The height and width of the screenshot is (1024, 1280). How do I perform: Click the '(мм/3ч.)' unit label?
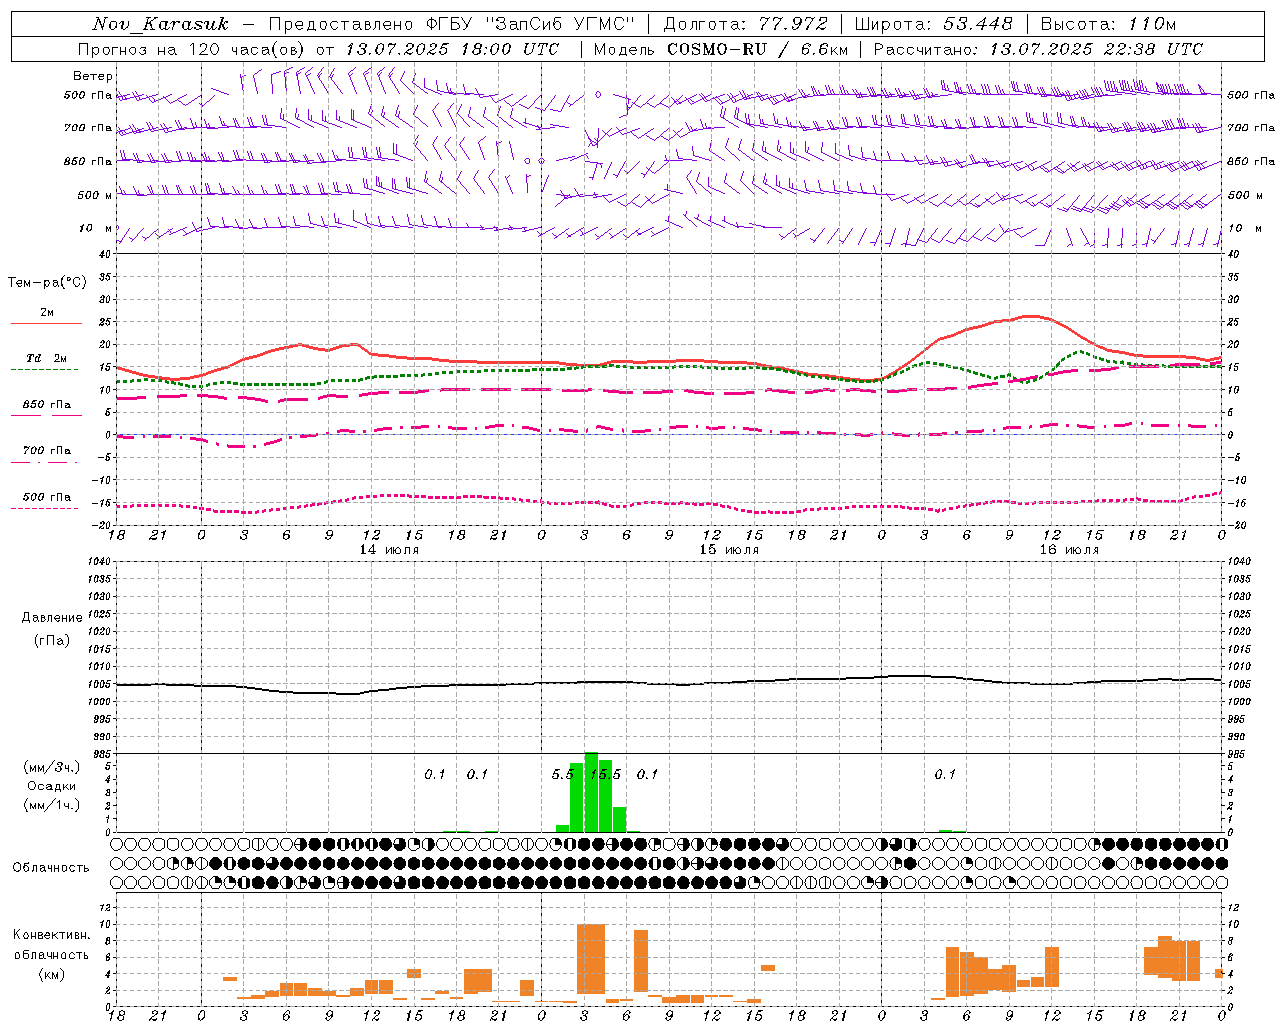[x=52, y=767]
